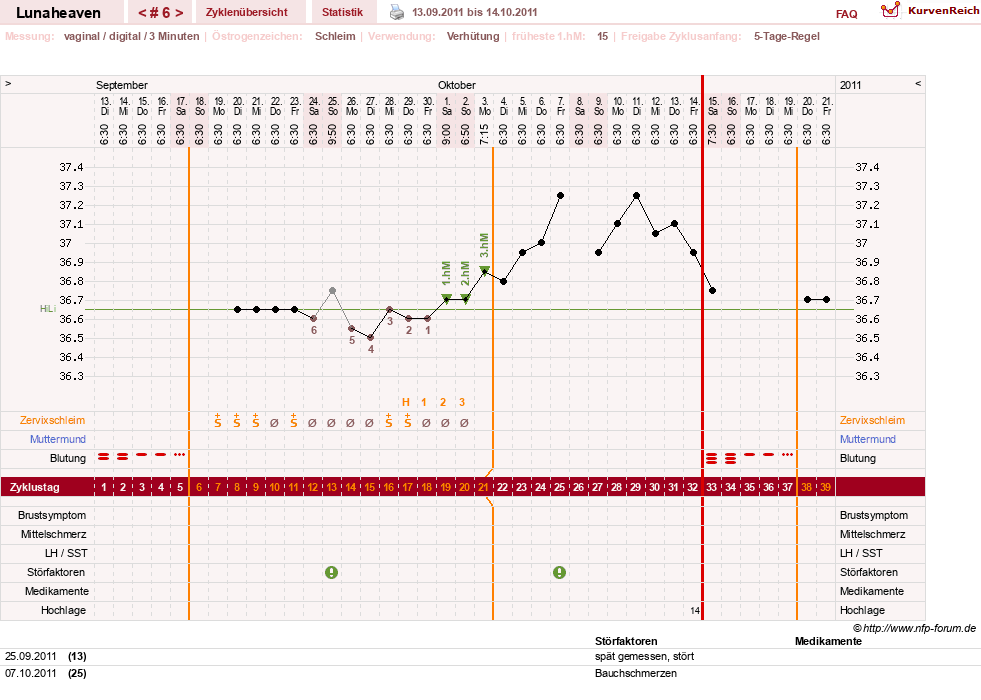This screenshot has height=700, width=981.
Task: Open the Statistik tab
Action: click(x=342, y=12)
